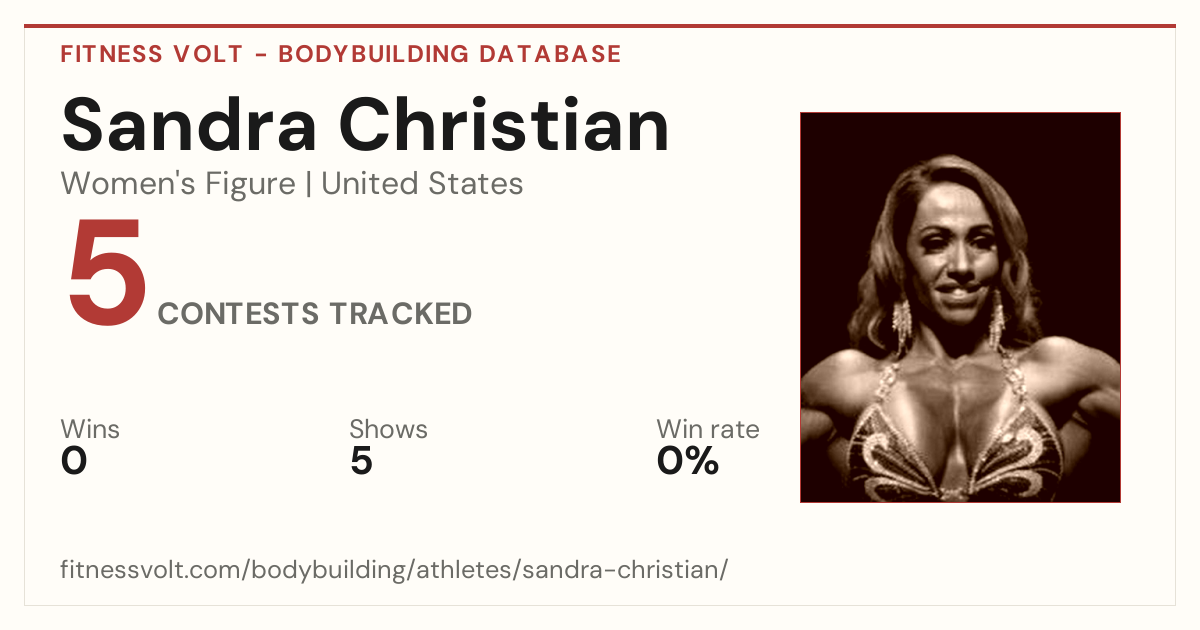Open the fitnessvolt.com athlete URL

click(x=394, y=570)
